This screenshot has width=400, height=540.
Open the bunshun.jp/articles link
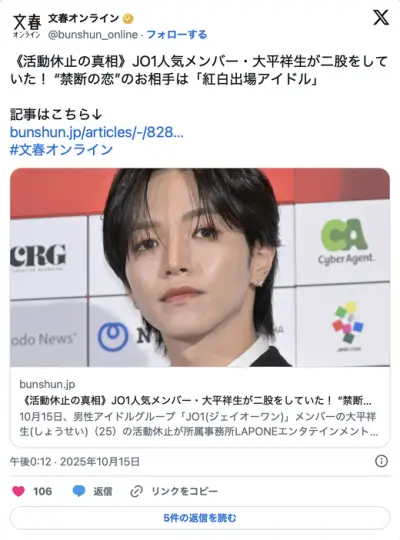(96, 132)
